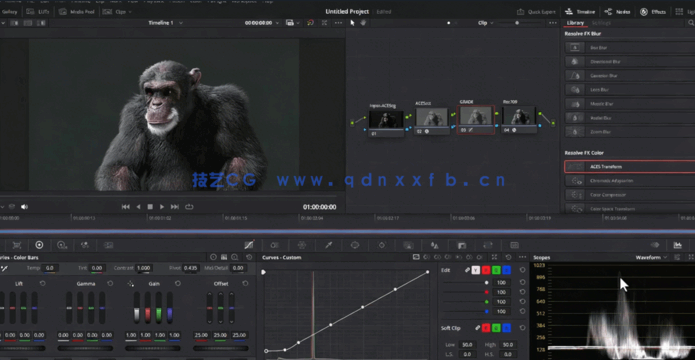This screenshot has height=360, width=695.
Task: Open the LUTs panel
Action: (38, 12)
